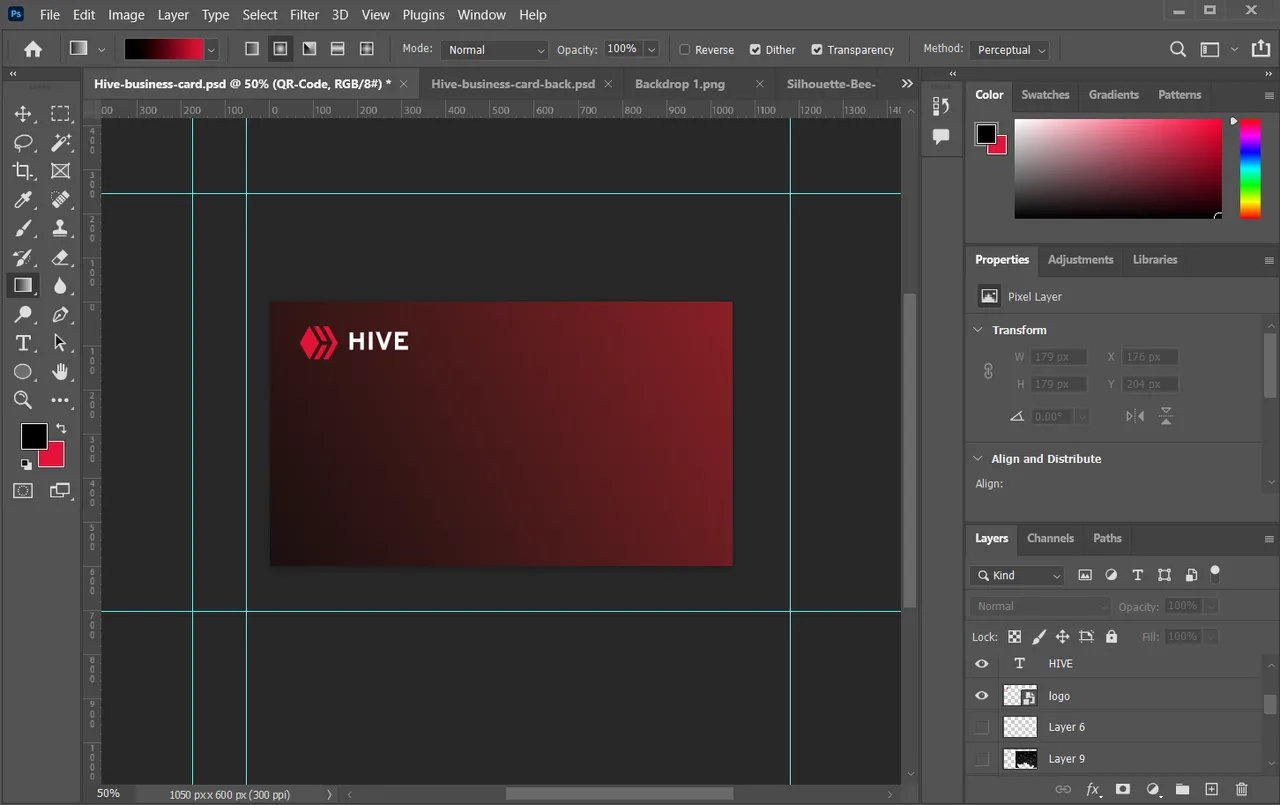The height and width of the screenshot is (805, 1280).
Task: Select the Magic Wand tool
Action: pos(61,142)
